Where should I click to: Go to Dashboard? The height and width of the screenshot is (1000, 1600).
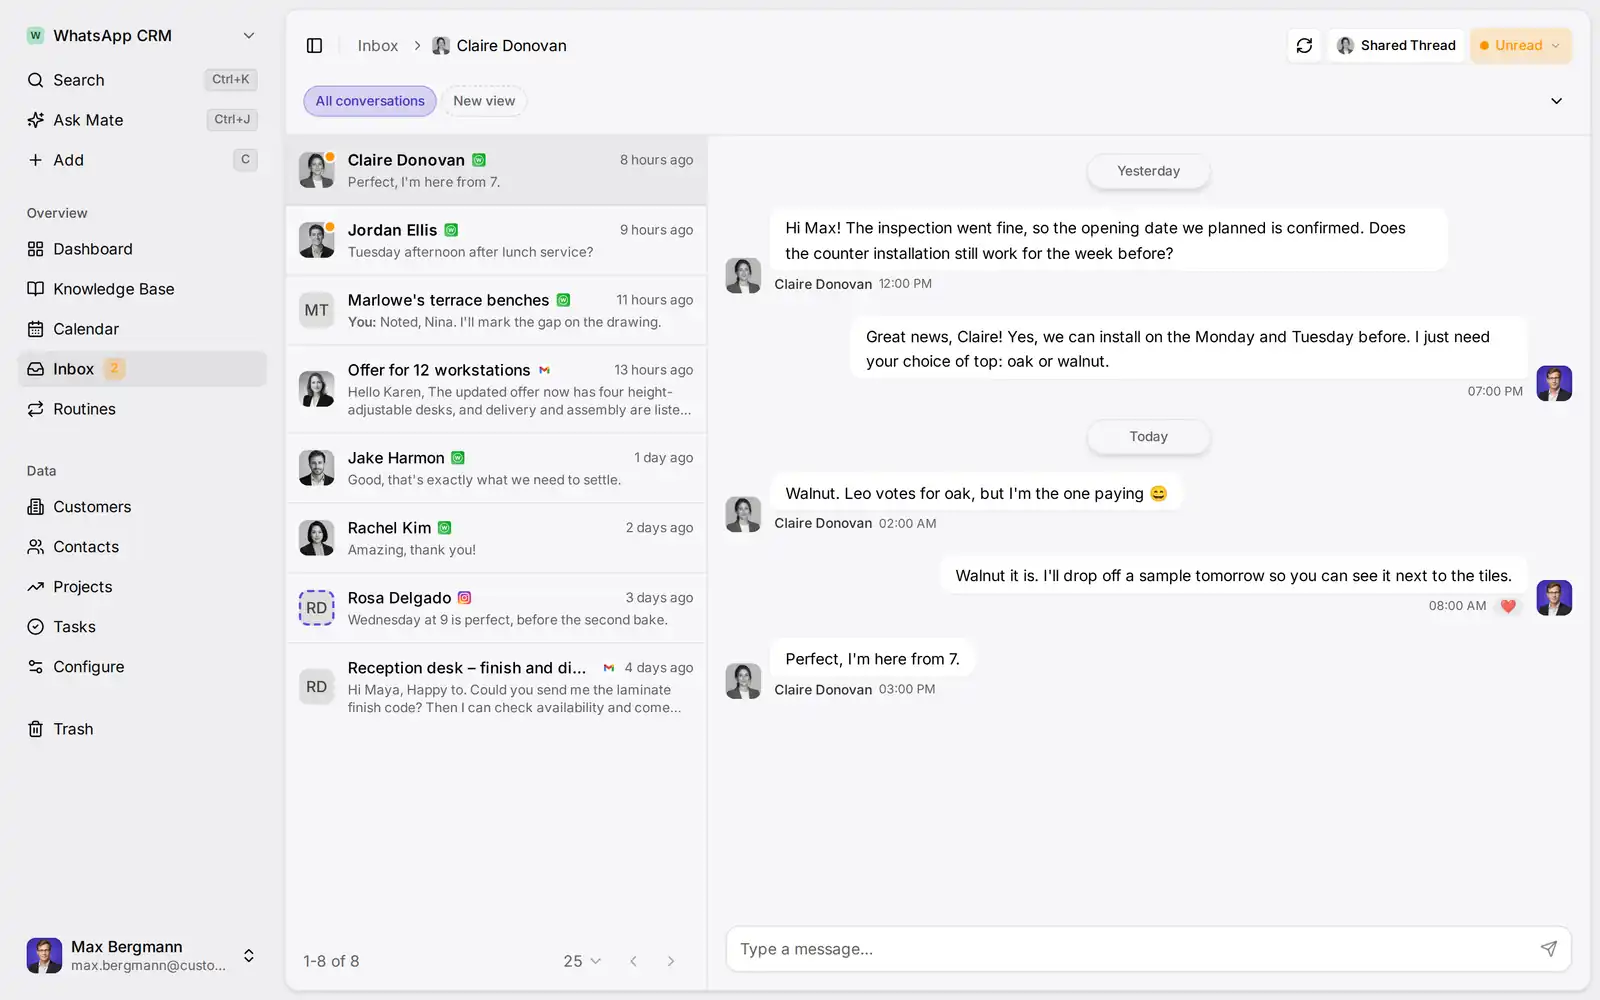pyautogui.click(x=141, y=249)
